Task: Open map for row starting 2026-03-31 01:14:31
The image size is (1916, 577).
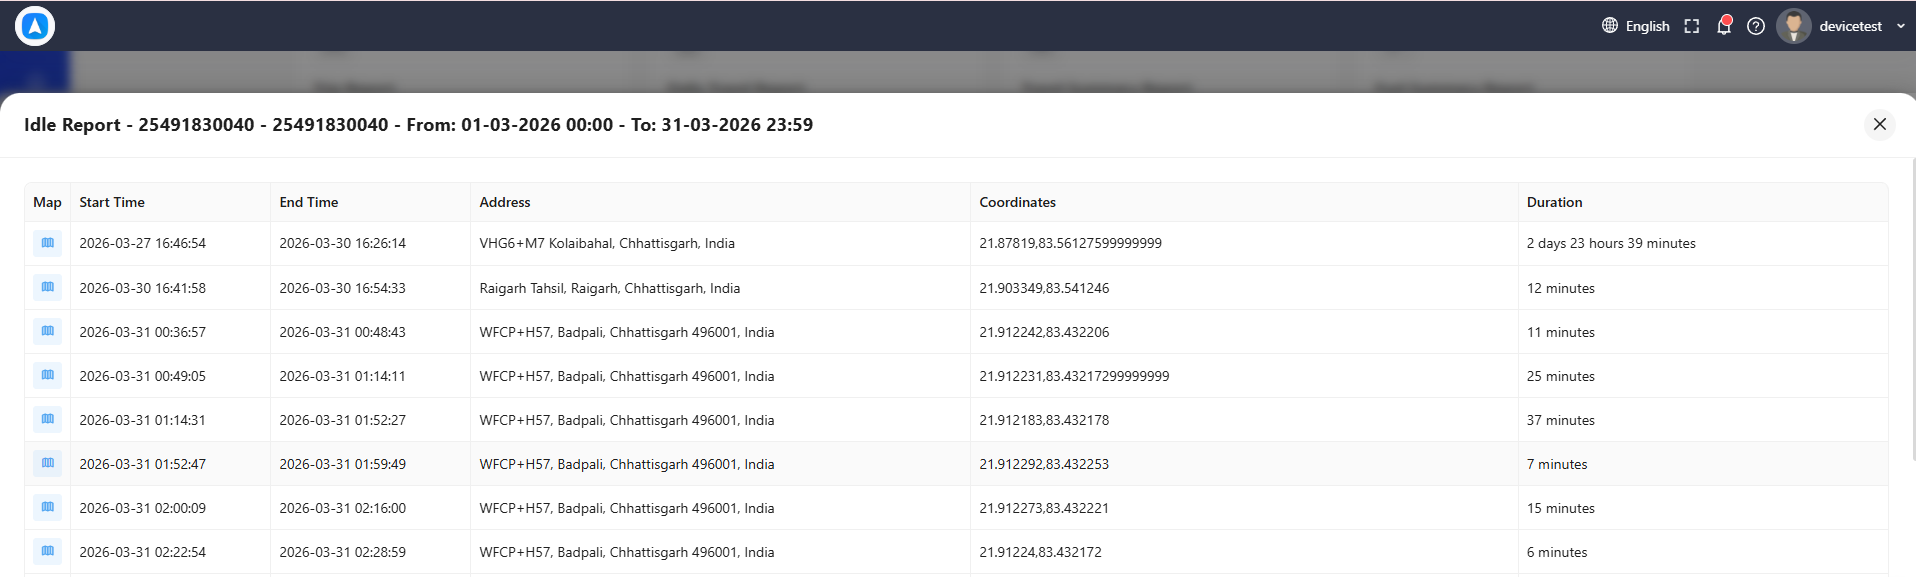Action: click(x=47, y=419)
